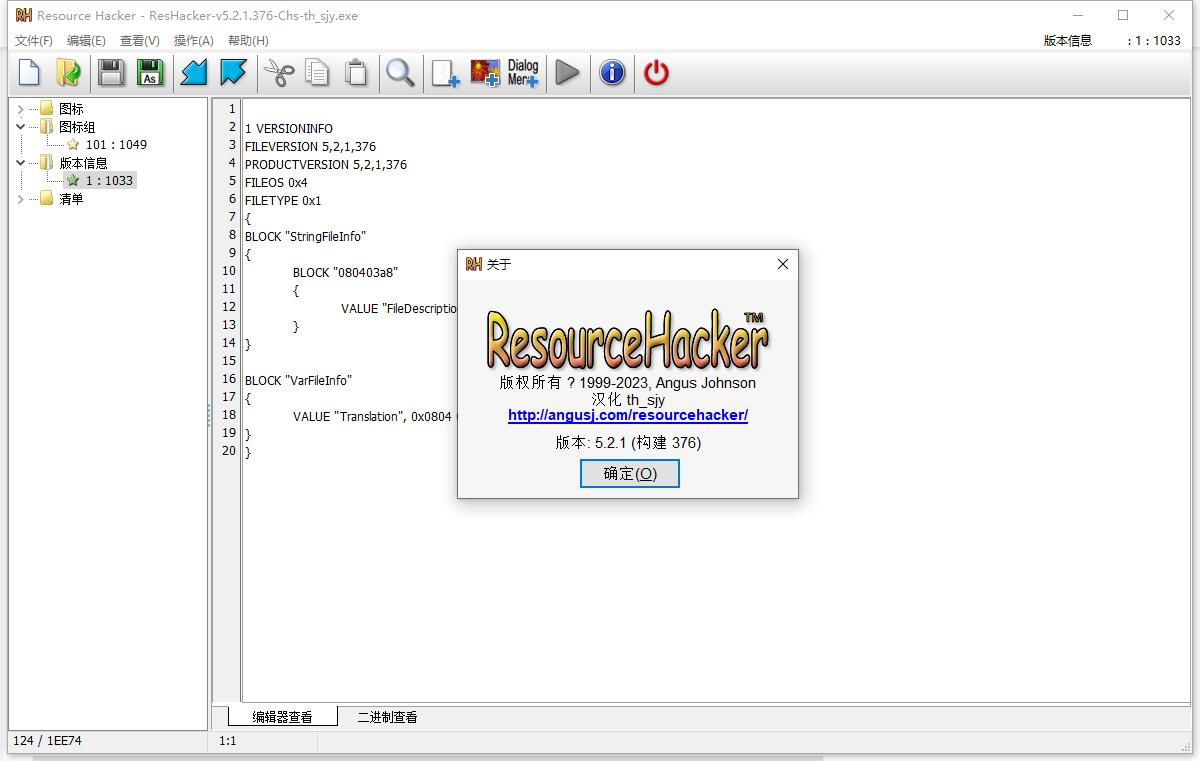This screenshot has height=761, width=1200.
Task: Add a new blank resource with the page-plus icon
Action: click(445, 73)
